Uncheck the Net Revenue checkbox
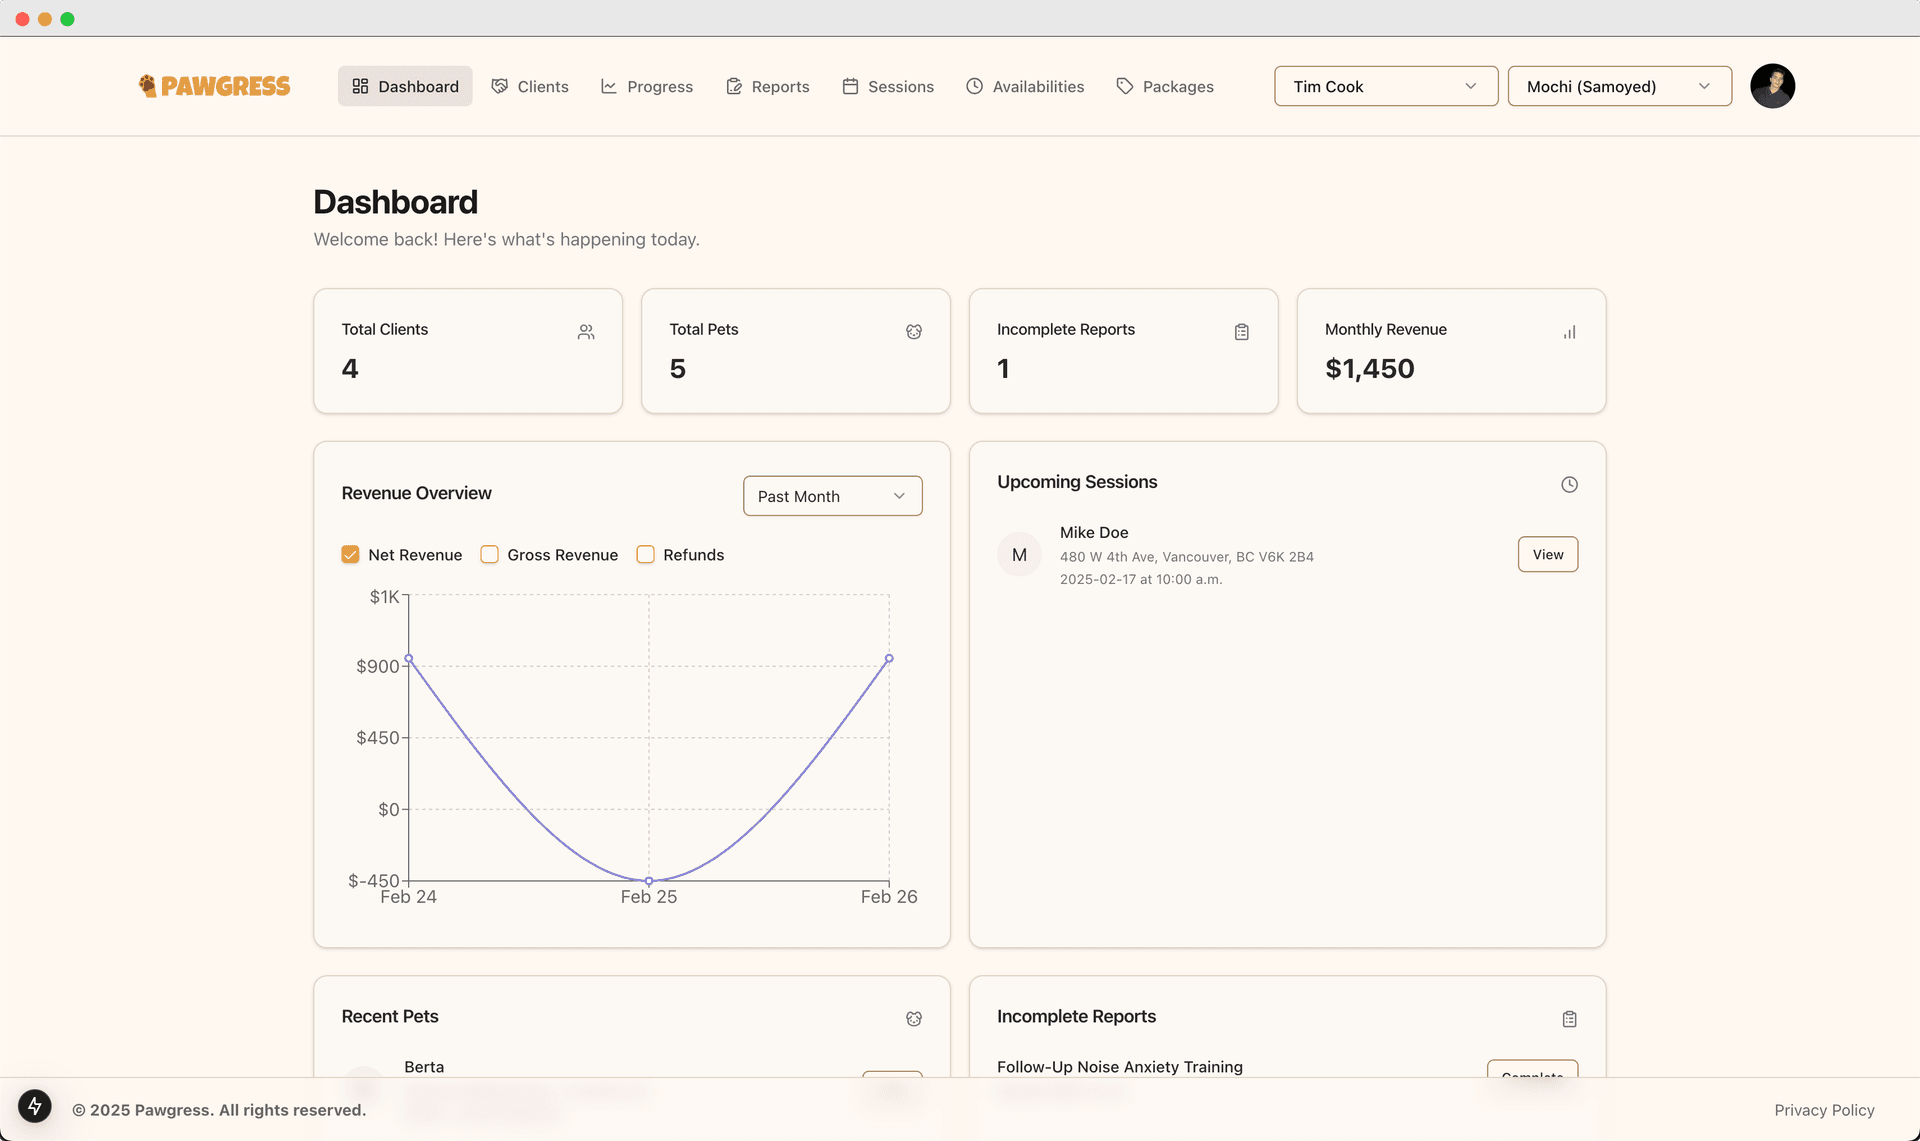The image size is (1920, 1141). point(350,554)
